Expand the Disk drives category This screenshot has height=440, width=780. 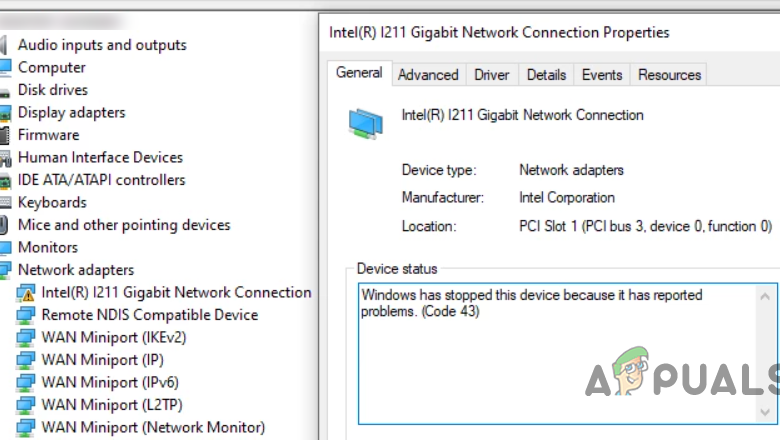(4, 90)
